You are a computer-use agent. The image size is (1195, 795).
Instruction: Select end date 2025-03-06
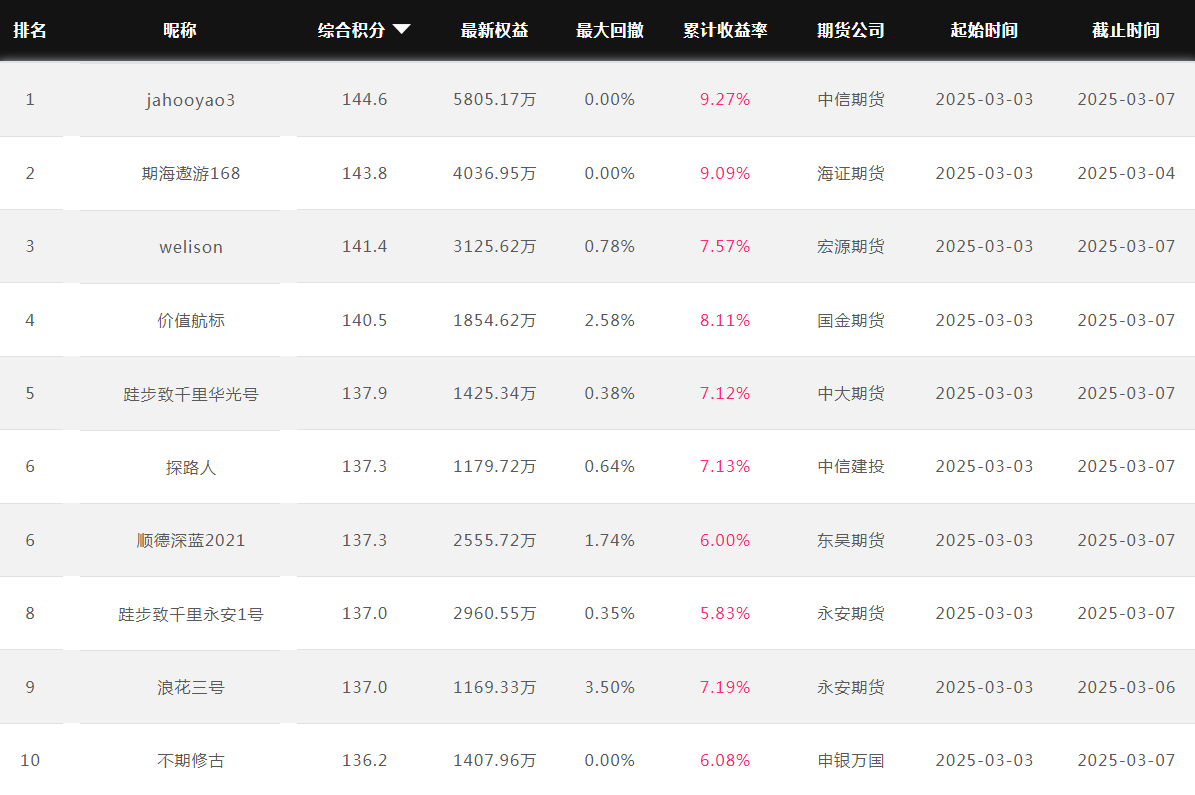[1126, 688]
